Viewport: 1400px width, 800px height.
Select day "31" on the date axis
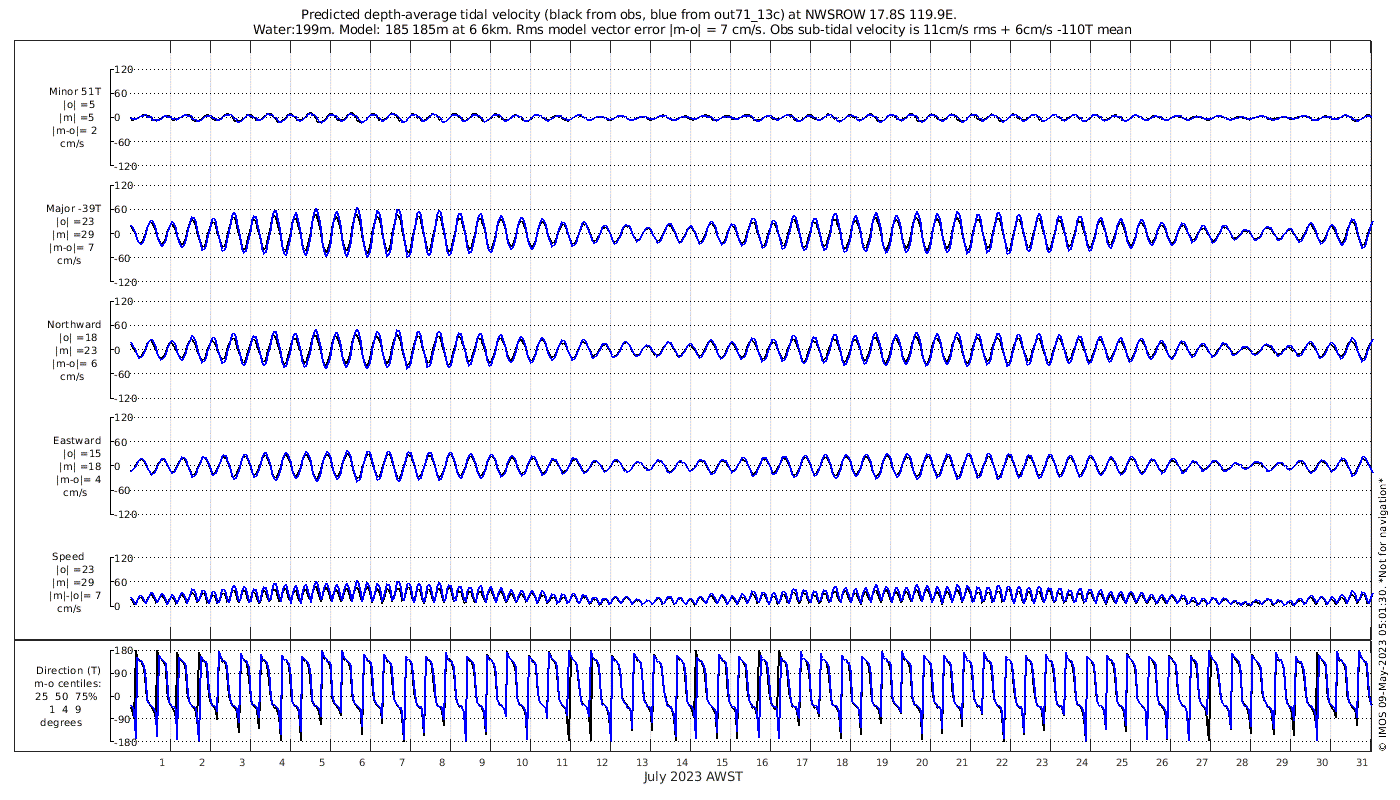[1362, 762]
